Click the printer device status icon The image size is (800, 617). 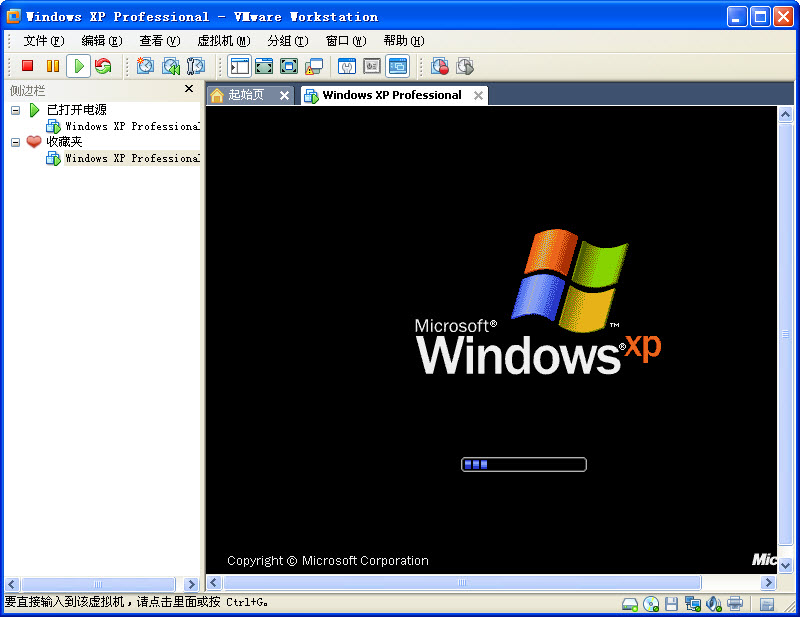coord(735,604)
